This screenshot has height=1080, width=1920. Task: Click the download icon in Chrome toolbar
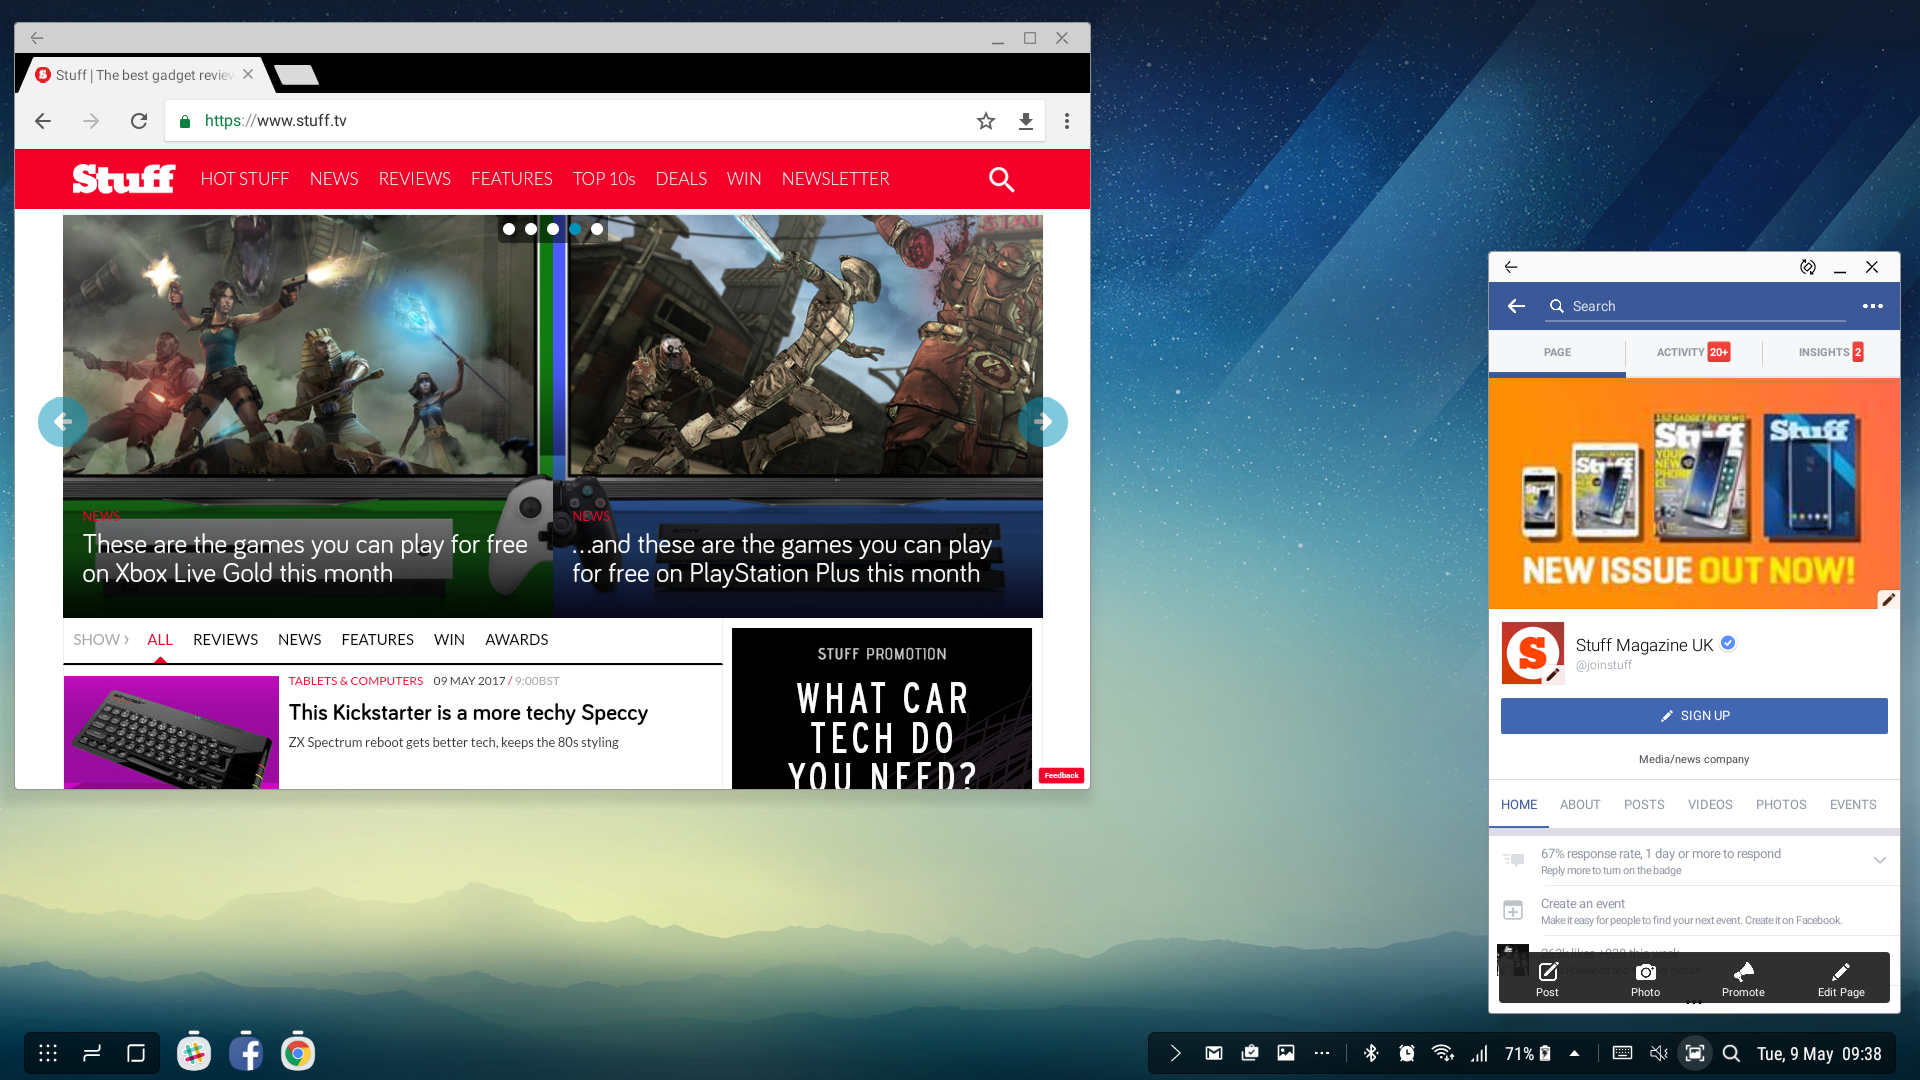click(1026, 121)
